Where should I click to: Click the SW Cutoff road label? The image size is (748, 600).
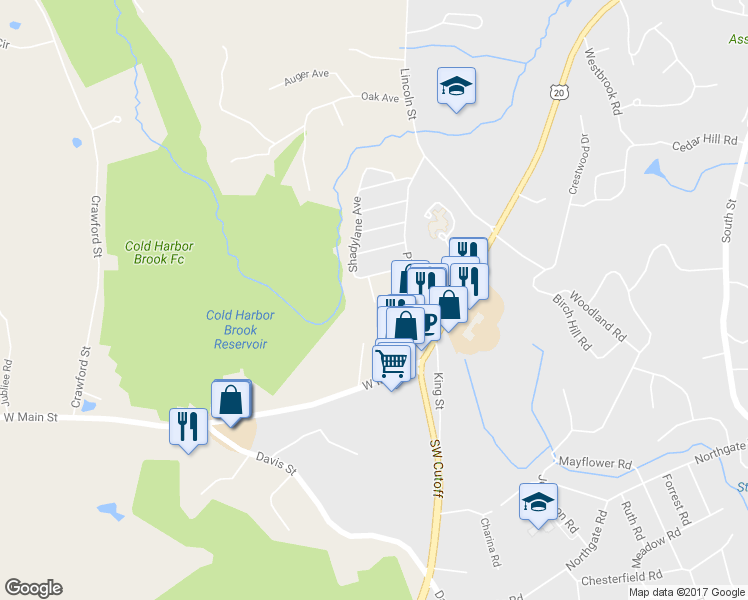436,468
